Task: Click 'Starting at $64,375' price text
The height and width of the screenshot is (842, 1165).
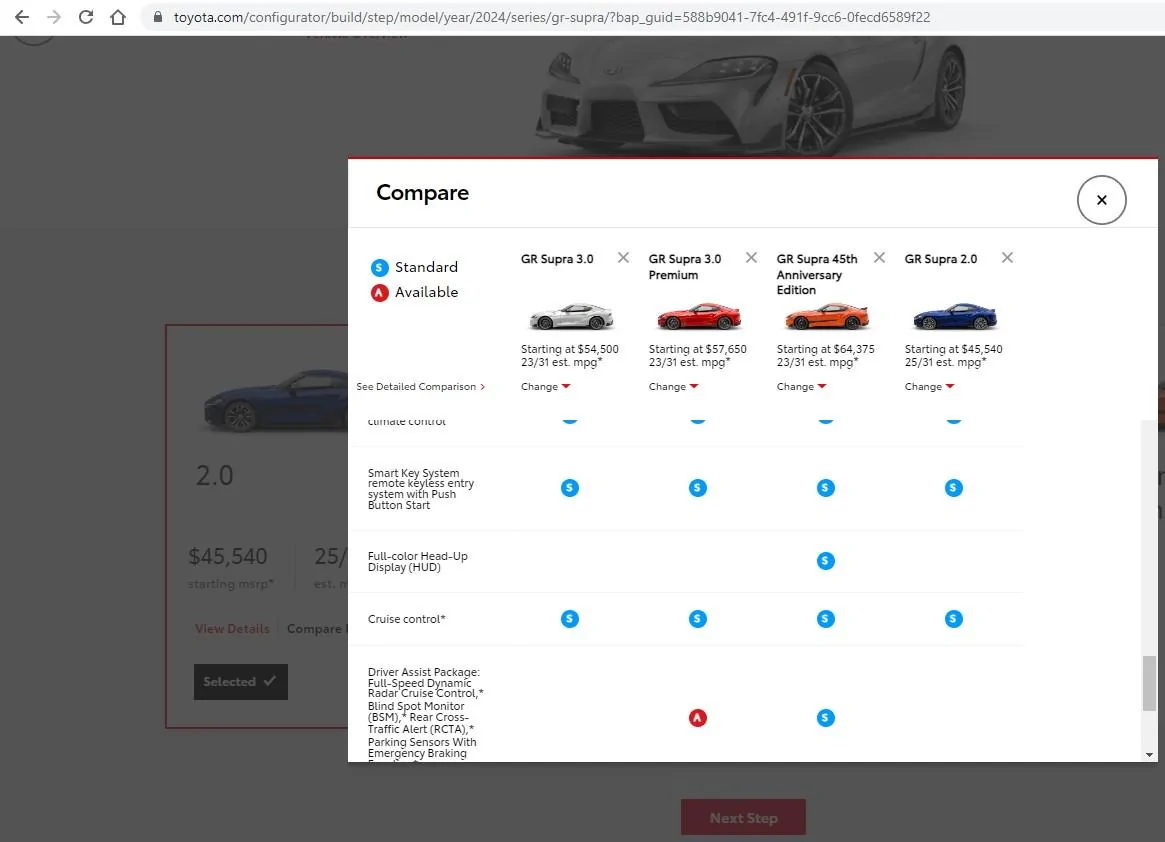Action: point(825,349)
